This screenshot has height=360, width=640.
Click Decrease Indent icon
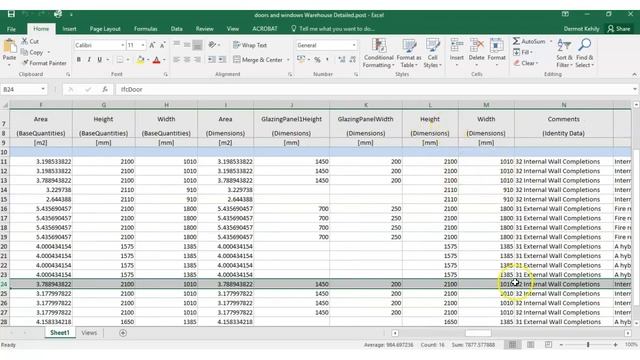click(211, 60)
